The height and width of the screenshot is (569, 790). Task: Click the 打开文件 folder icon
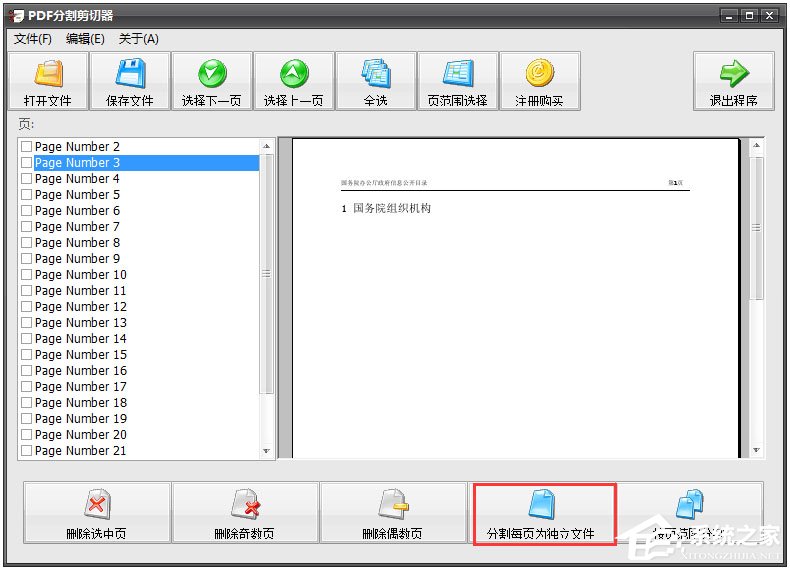[48, 74]
